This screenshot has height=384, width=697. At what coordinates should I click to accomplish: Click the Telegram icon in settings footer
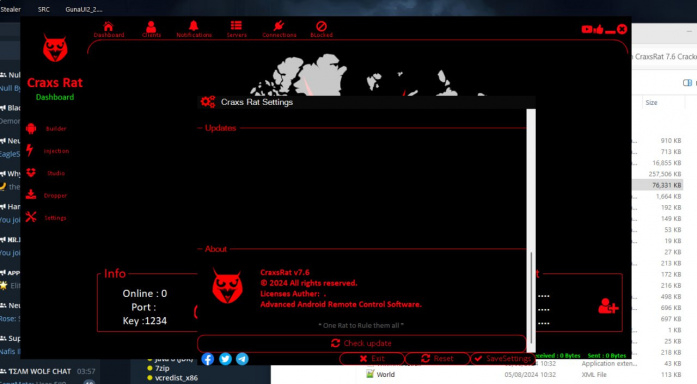click(x=242, y=359)
